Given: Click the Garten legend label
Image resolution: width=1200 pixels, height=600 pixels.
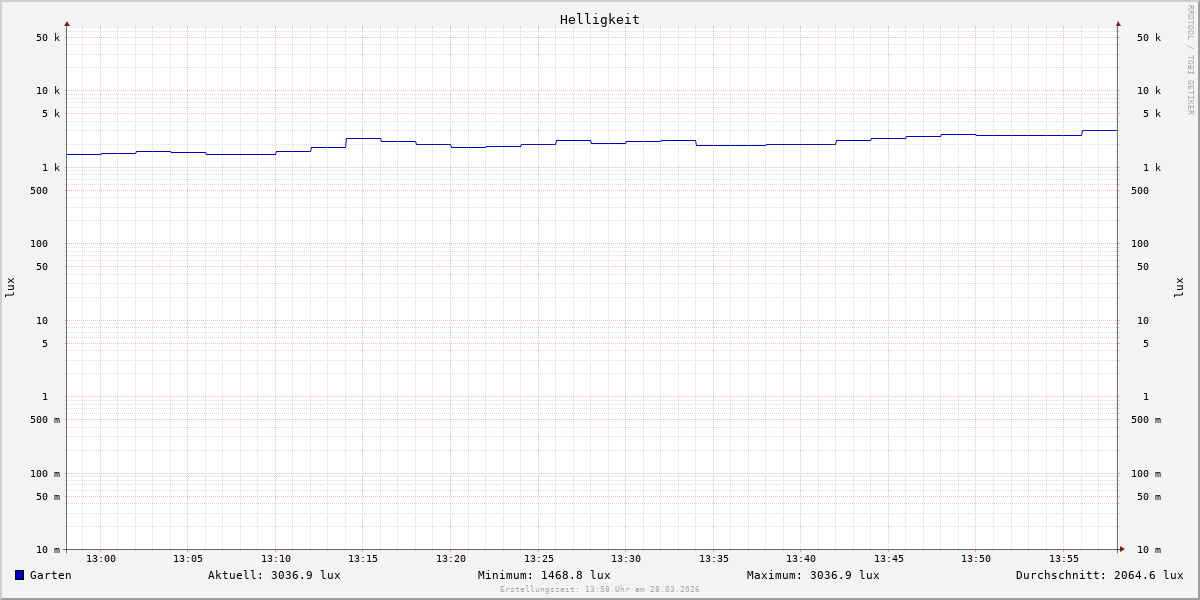Looking at the screenshot, I should pyautogui.click(x=50, y=575).
